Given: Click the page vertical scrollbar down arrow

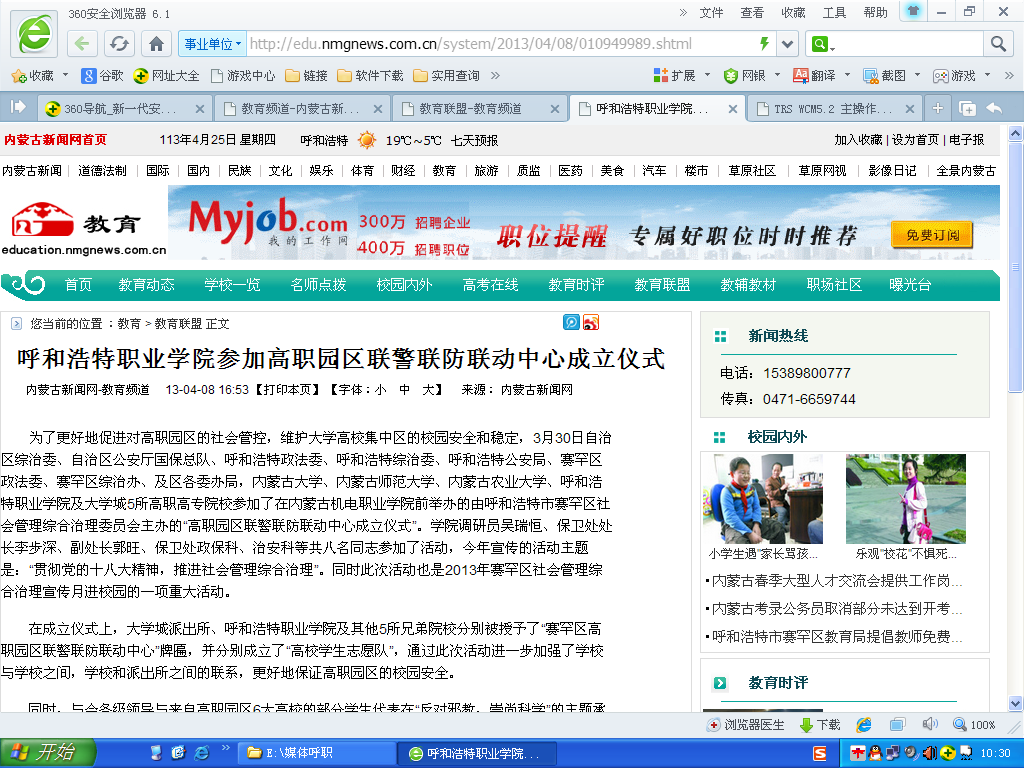Looking at the screenshot, I should (1016, 704).
